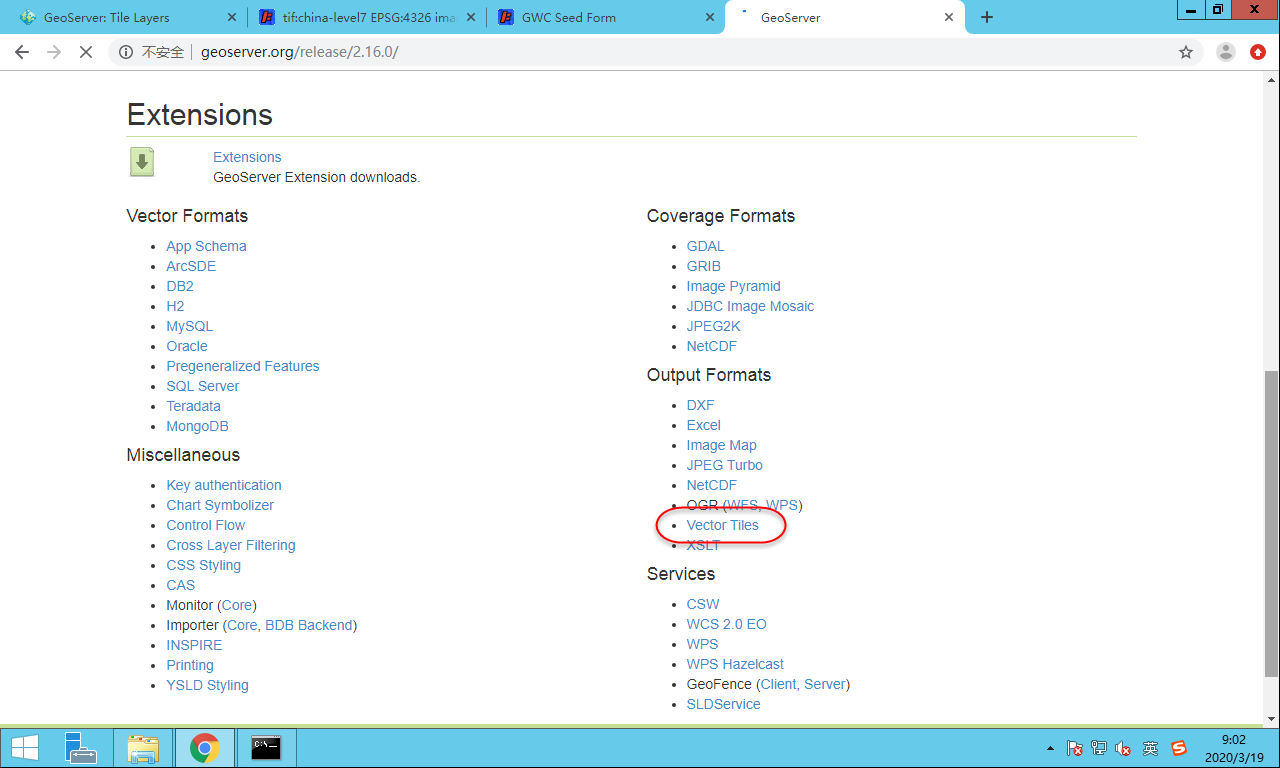This screenshot has height=768, width=1280.
Task: Close the active GeoServer tab
Action: pos(949,17)
